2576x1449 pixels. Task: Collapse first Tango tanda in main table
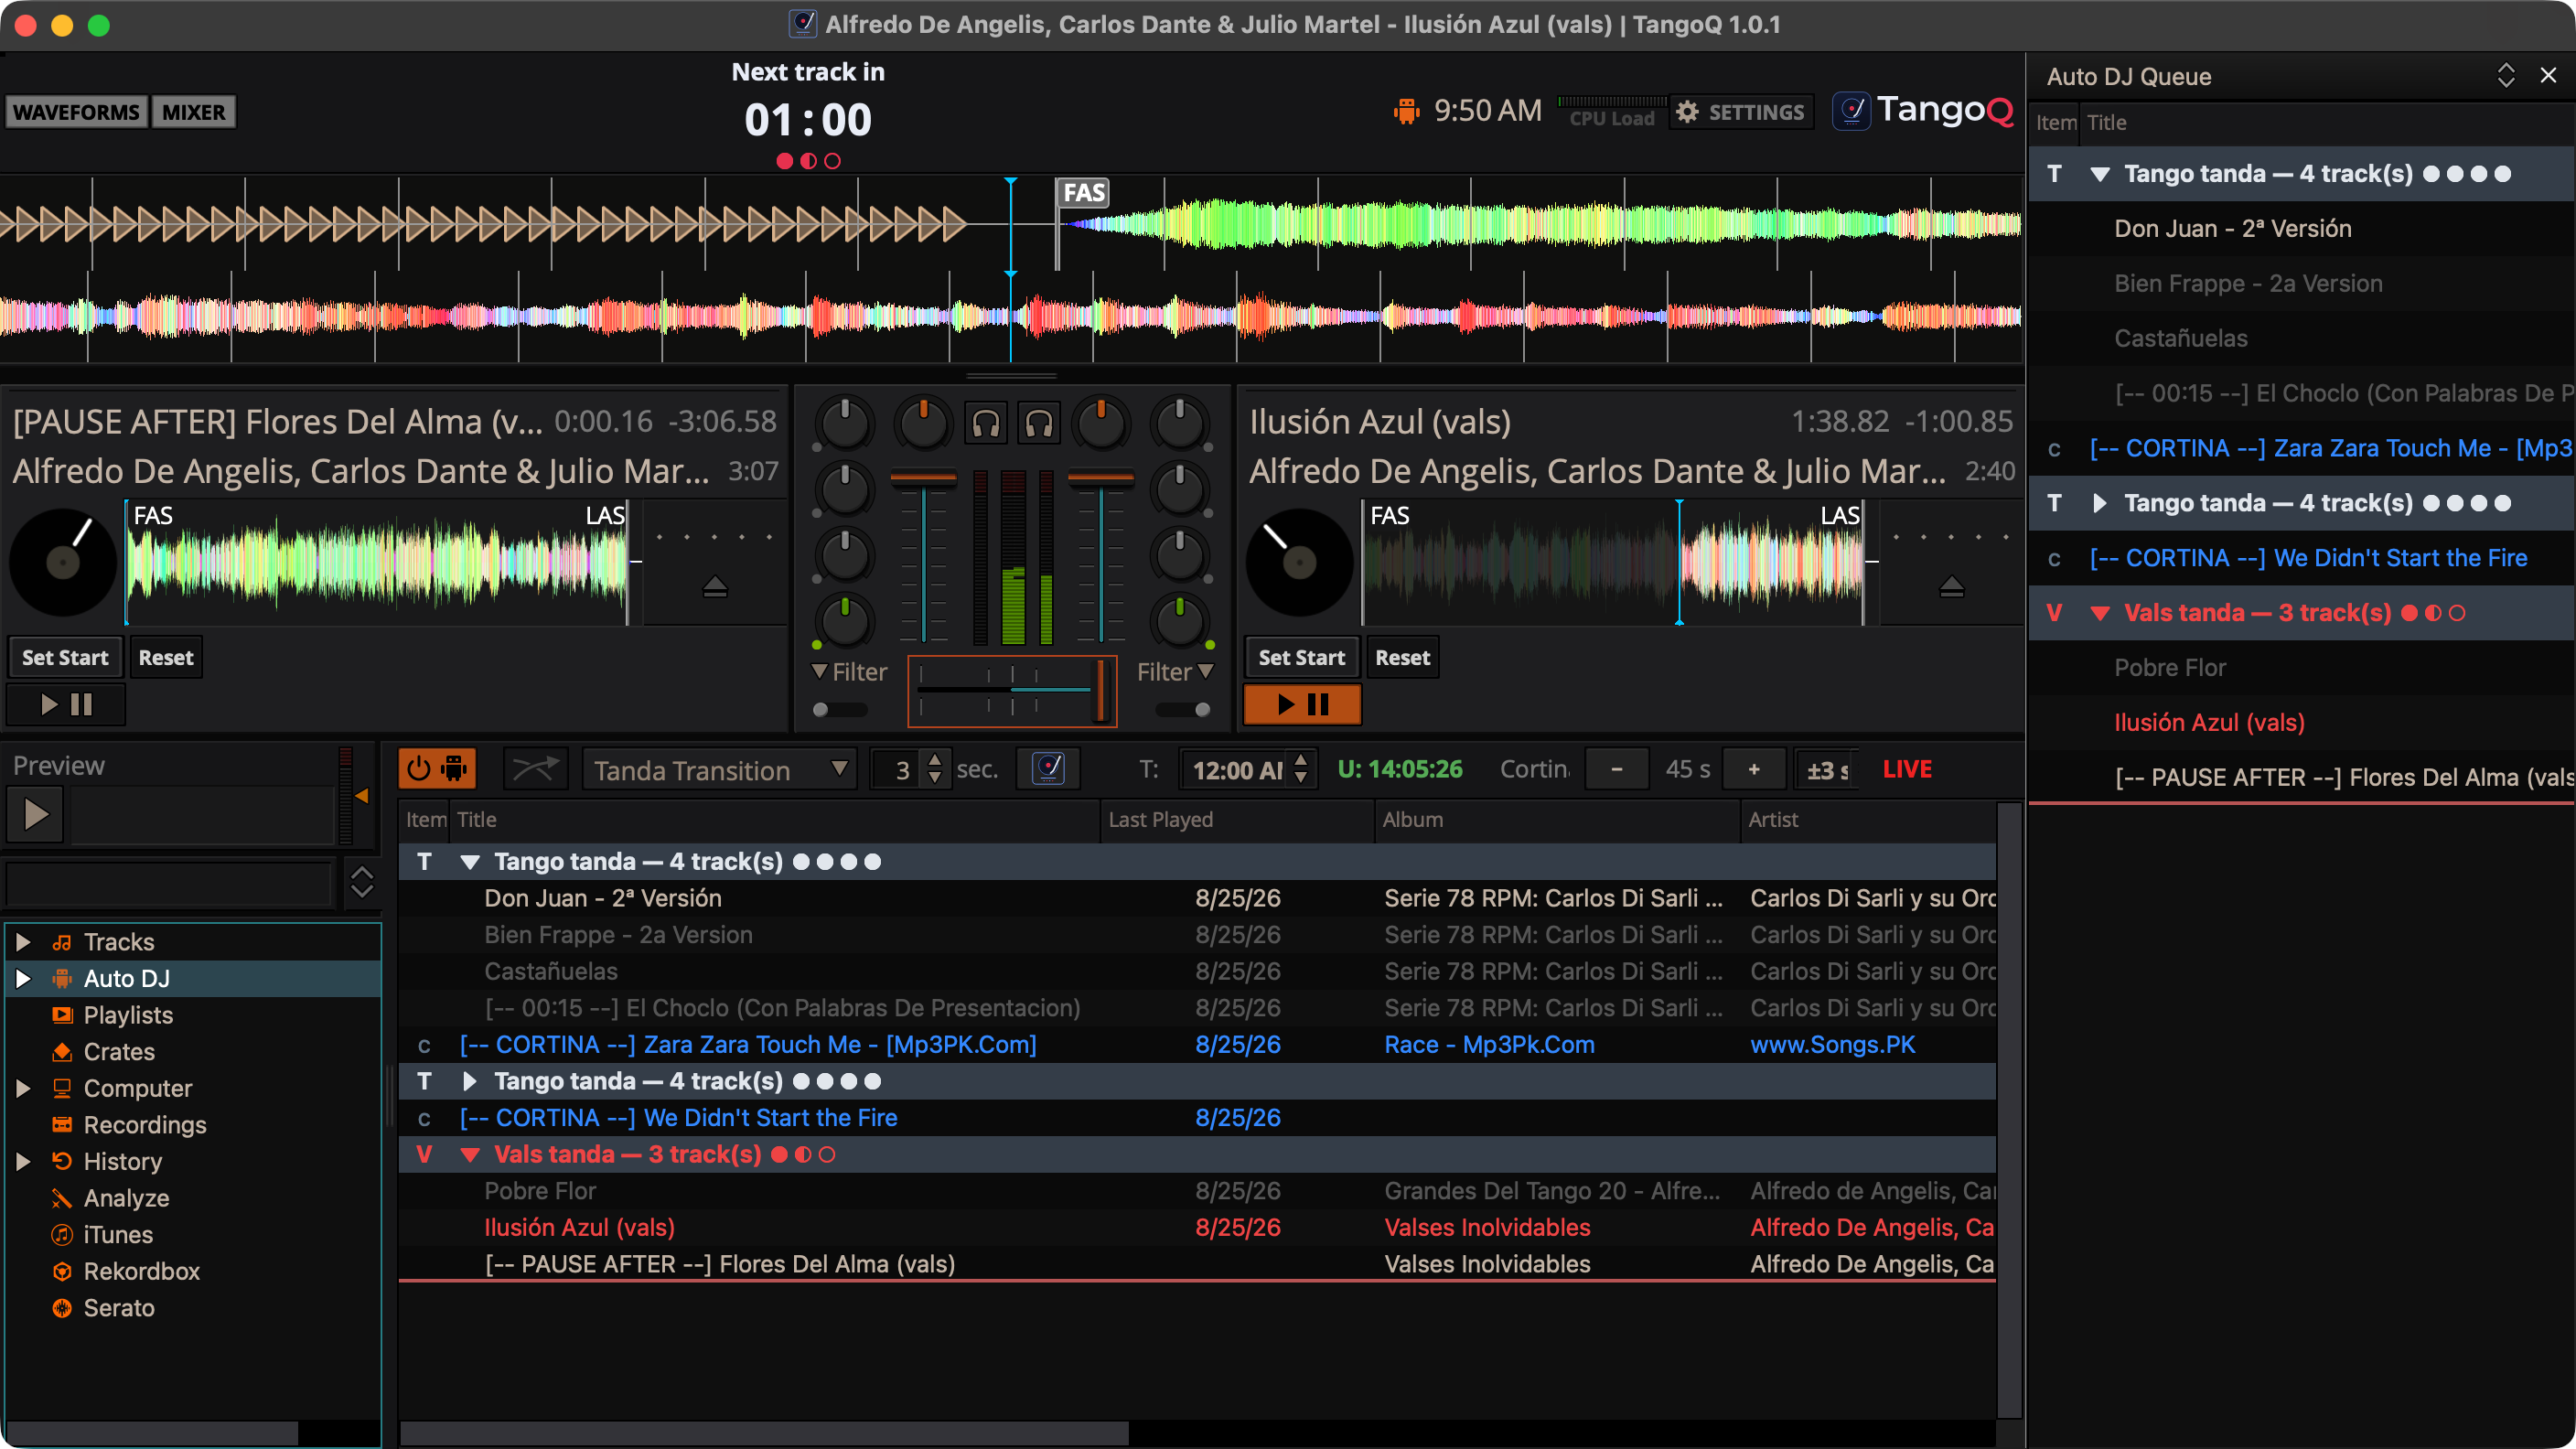(x=469, y=862)
